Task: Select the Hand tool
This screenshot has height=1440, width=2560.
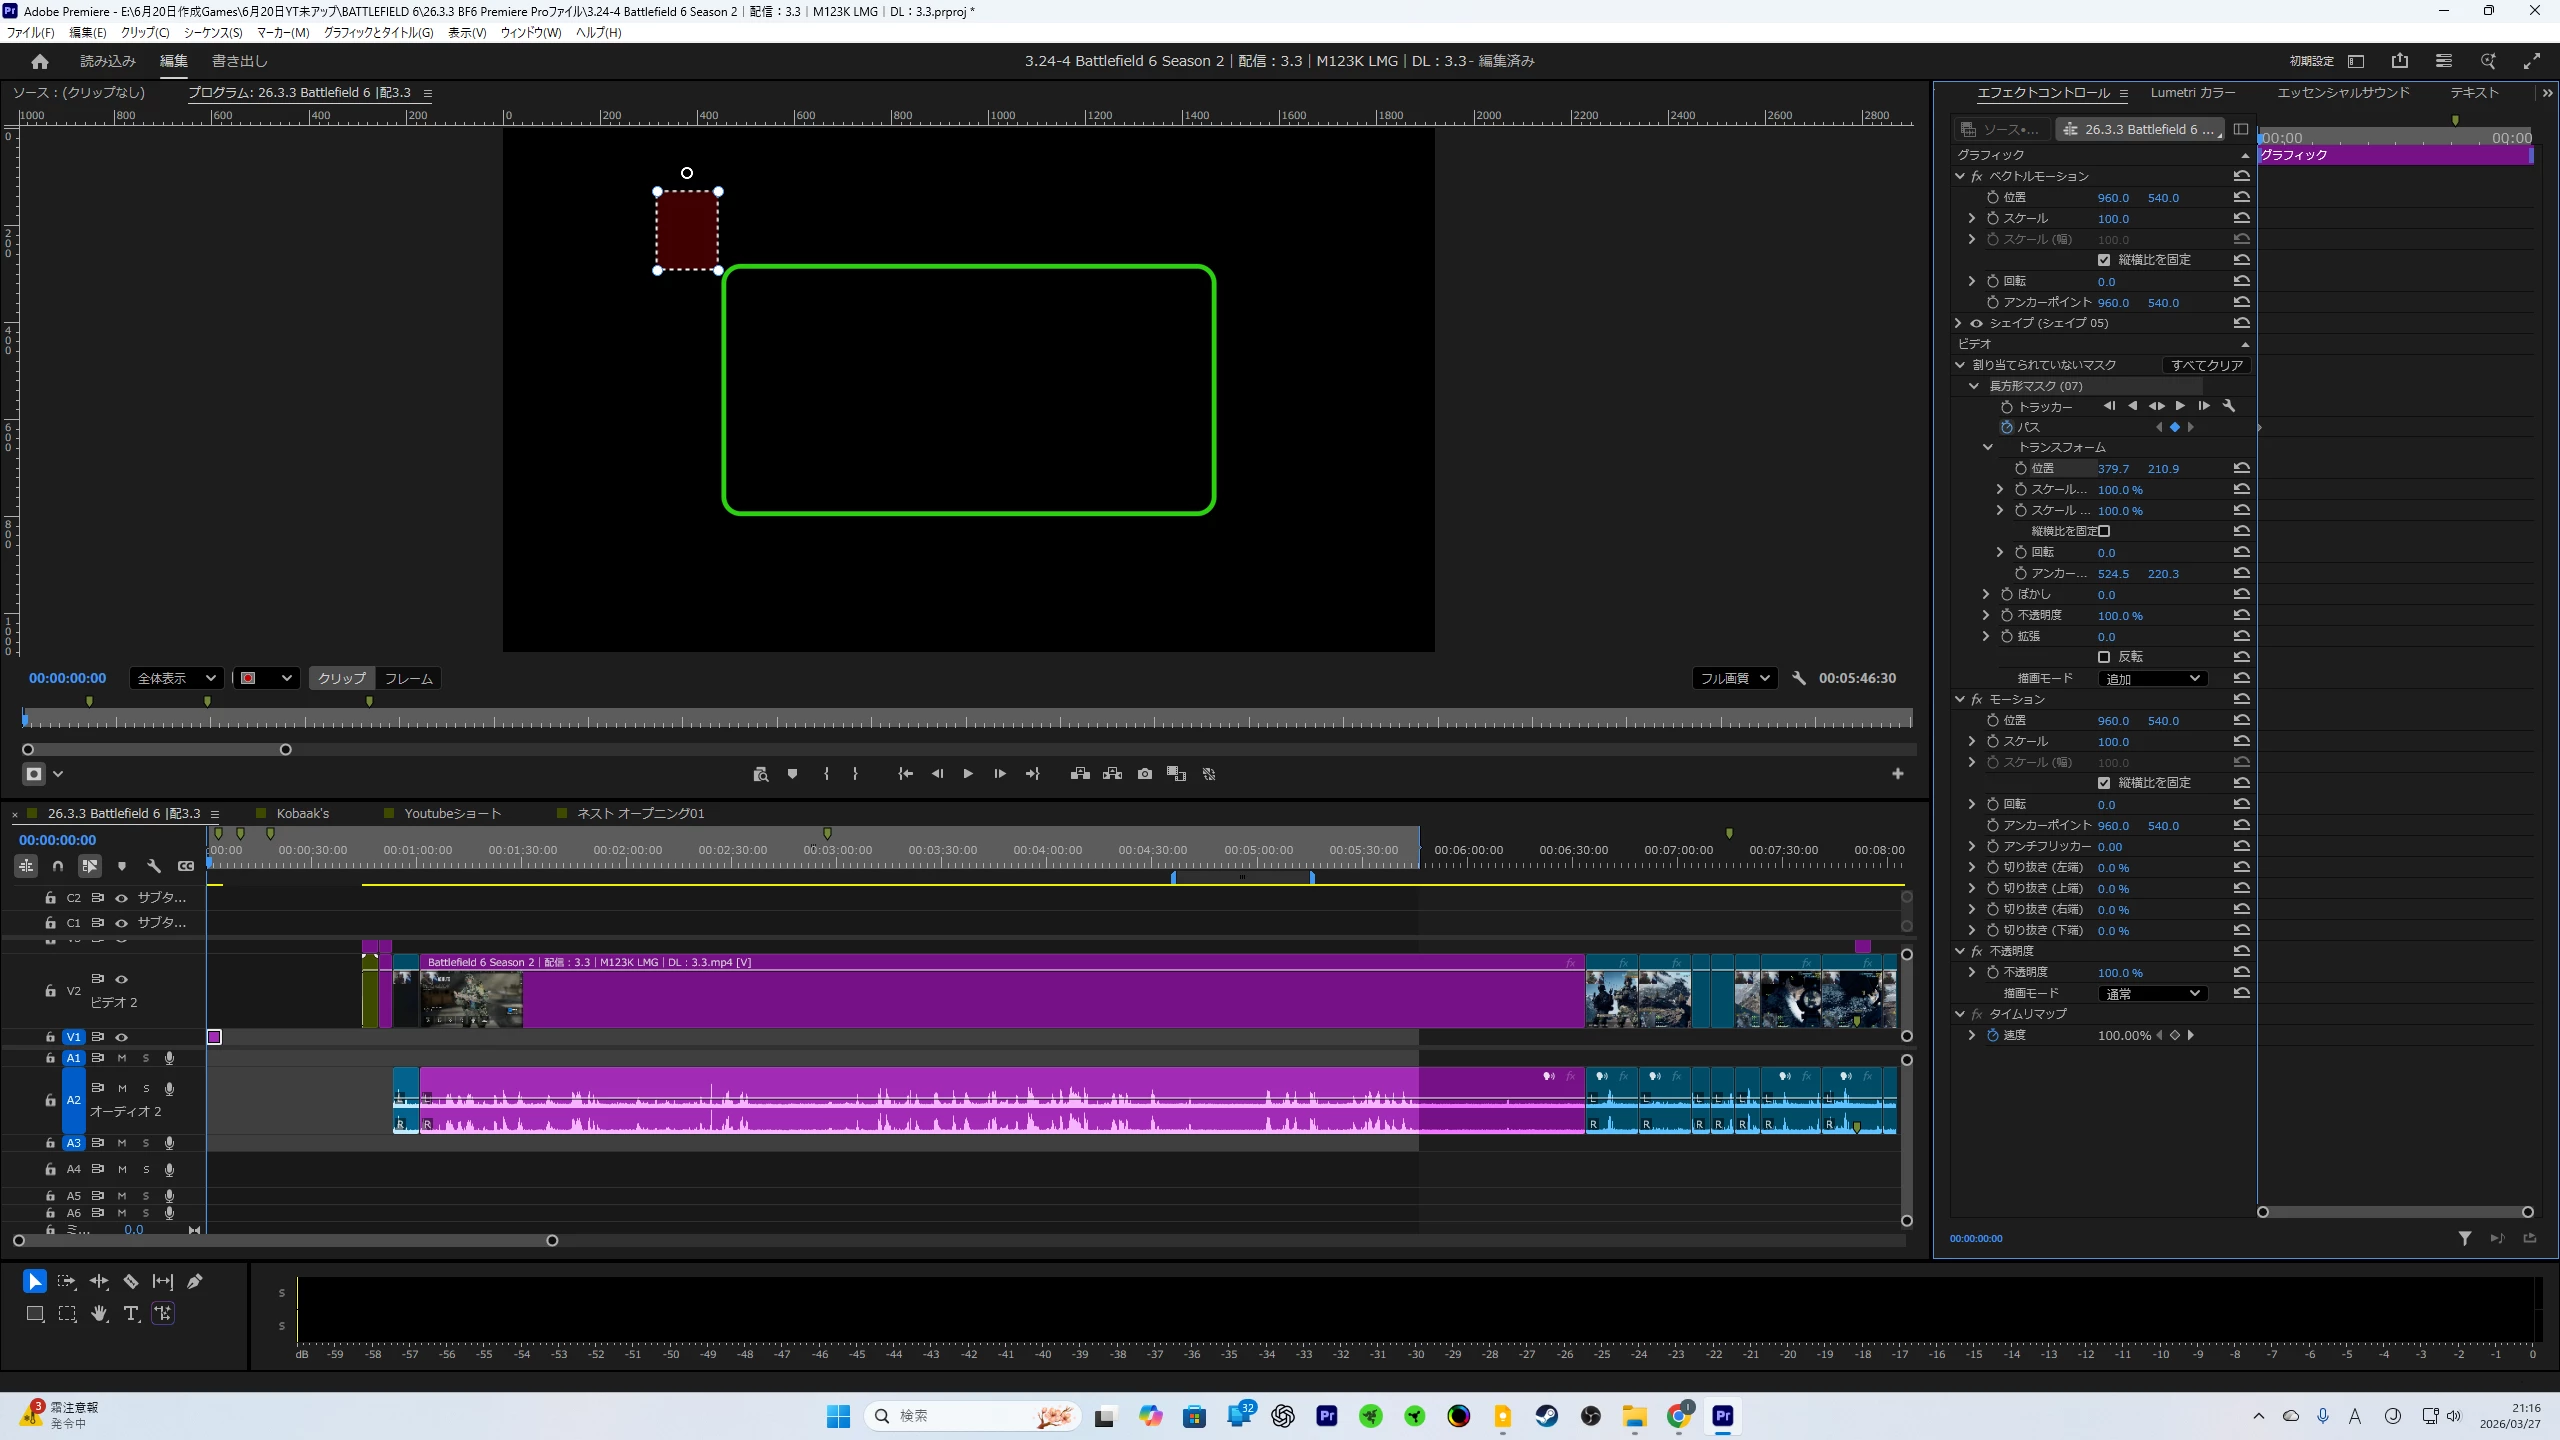Action: coord(99,1314)
